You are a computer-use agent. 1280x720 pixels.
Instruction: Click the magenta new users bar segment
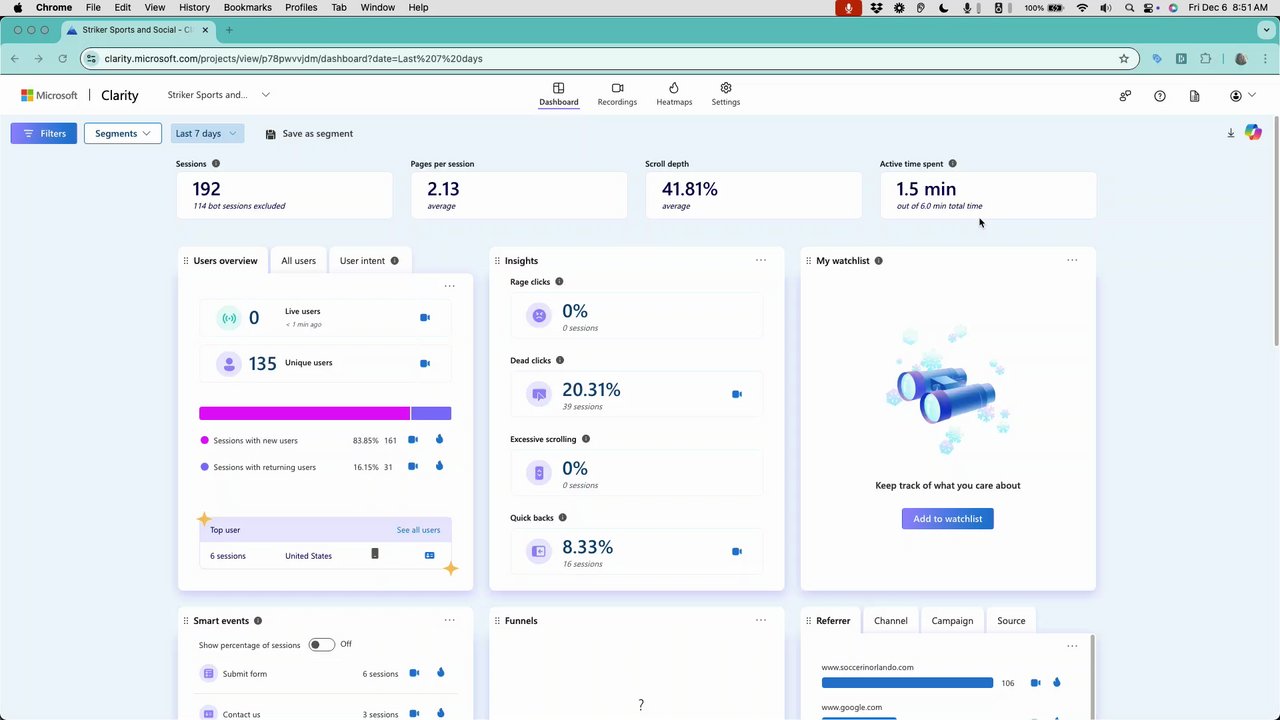click(x=304, y=413)
